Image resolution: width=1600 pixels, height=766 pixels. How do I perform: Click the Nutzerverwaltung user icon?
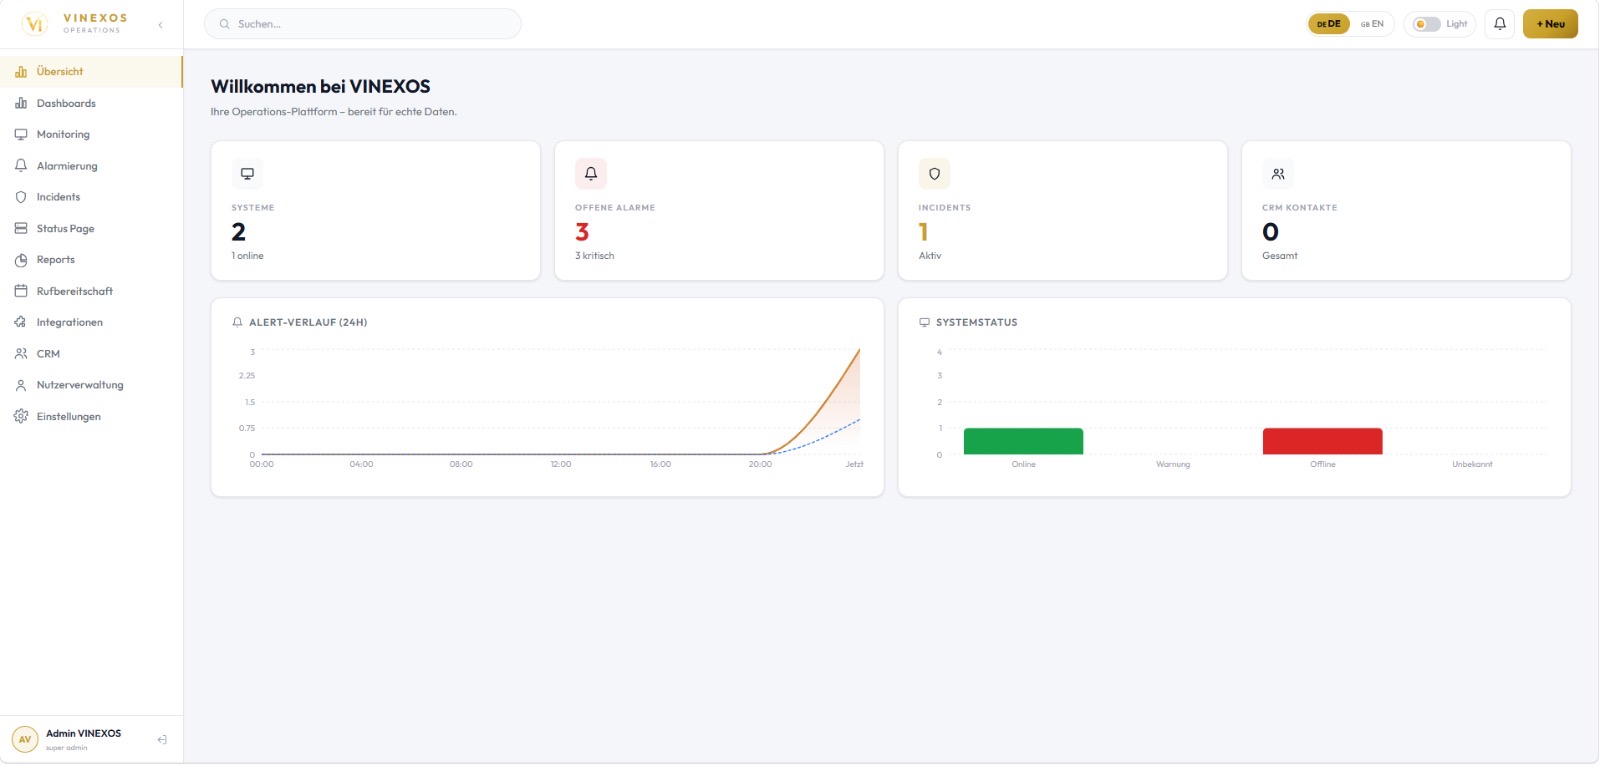tap(21, 385)
